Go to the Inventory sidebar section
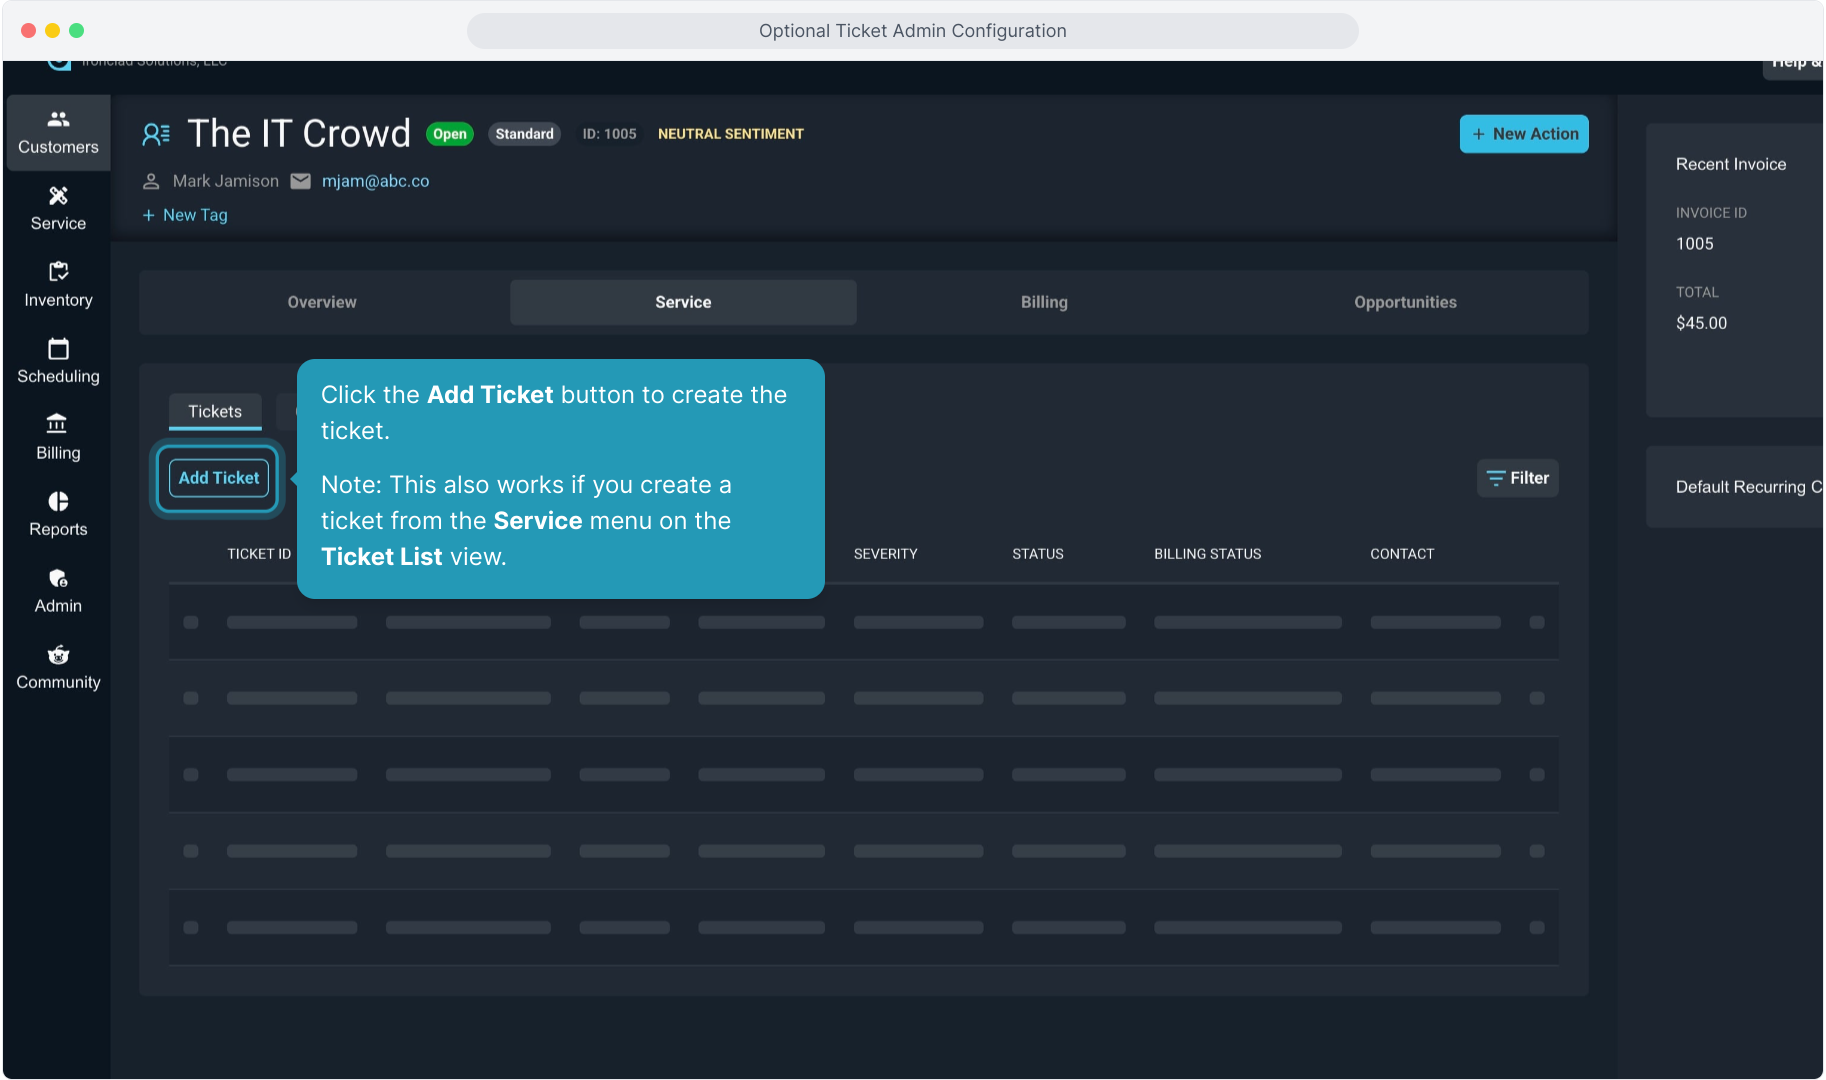This screenshot has height=1080, width=1826. coord(58,285)
